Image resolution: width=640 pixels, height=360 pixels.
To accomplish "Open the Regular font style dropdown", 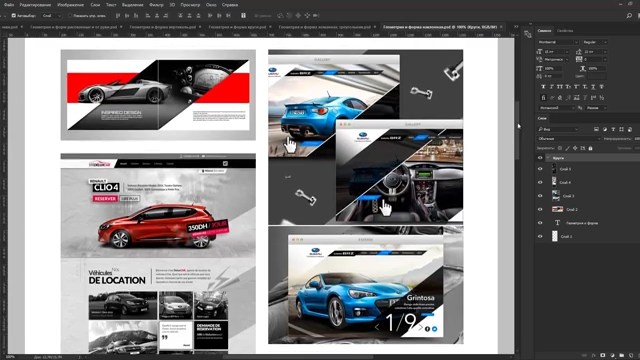I will (595, 42).
